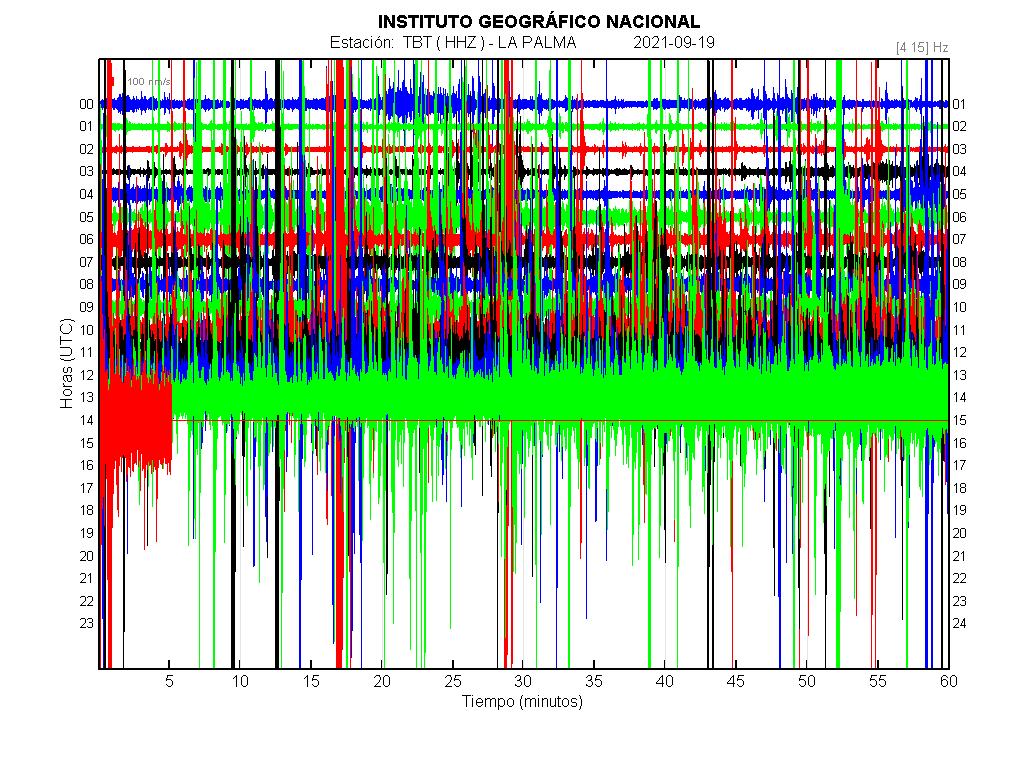The image size is (1025, 768).
Task: Click the 100 nm/s scale label
Action: pos(149,82)
